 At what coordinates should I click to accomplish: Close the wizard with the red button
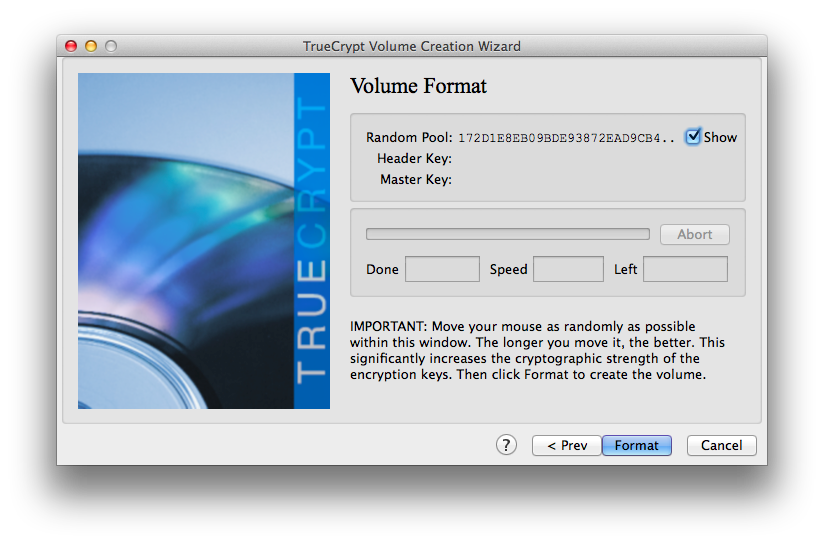coord(71,46)
